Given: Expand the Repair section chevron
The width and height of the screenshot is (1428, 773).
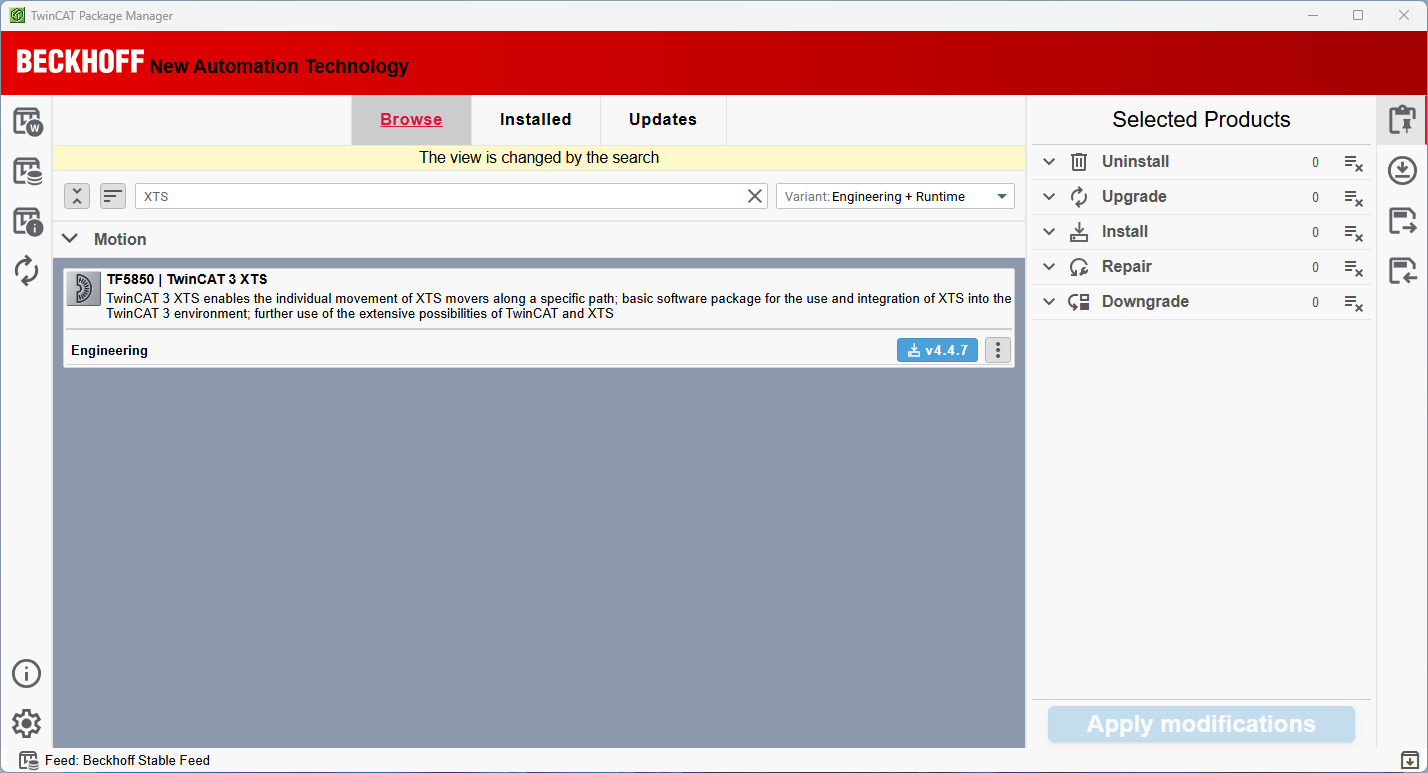Looking at the screenshot, I should pyautogui.click(x=1049, y=267).
